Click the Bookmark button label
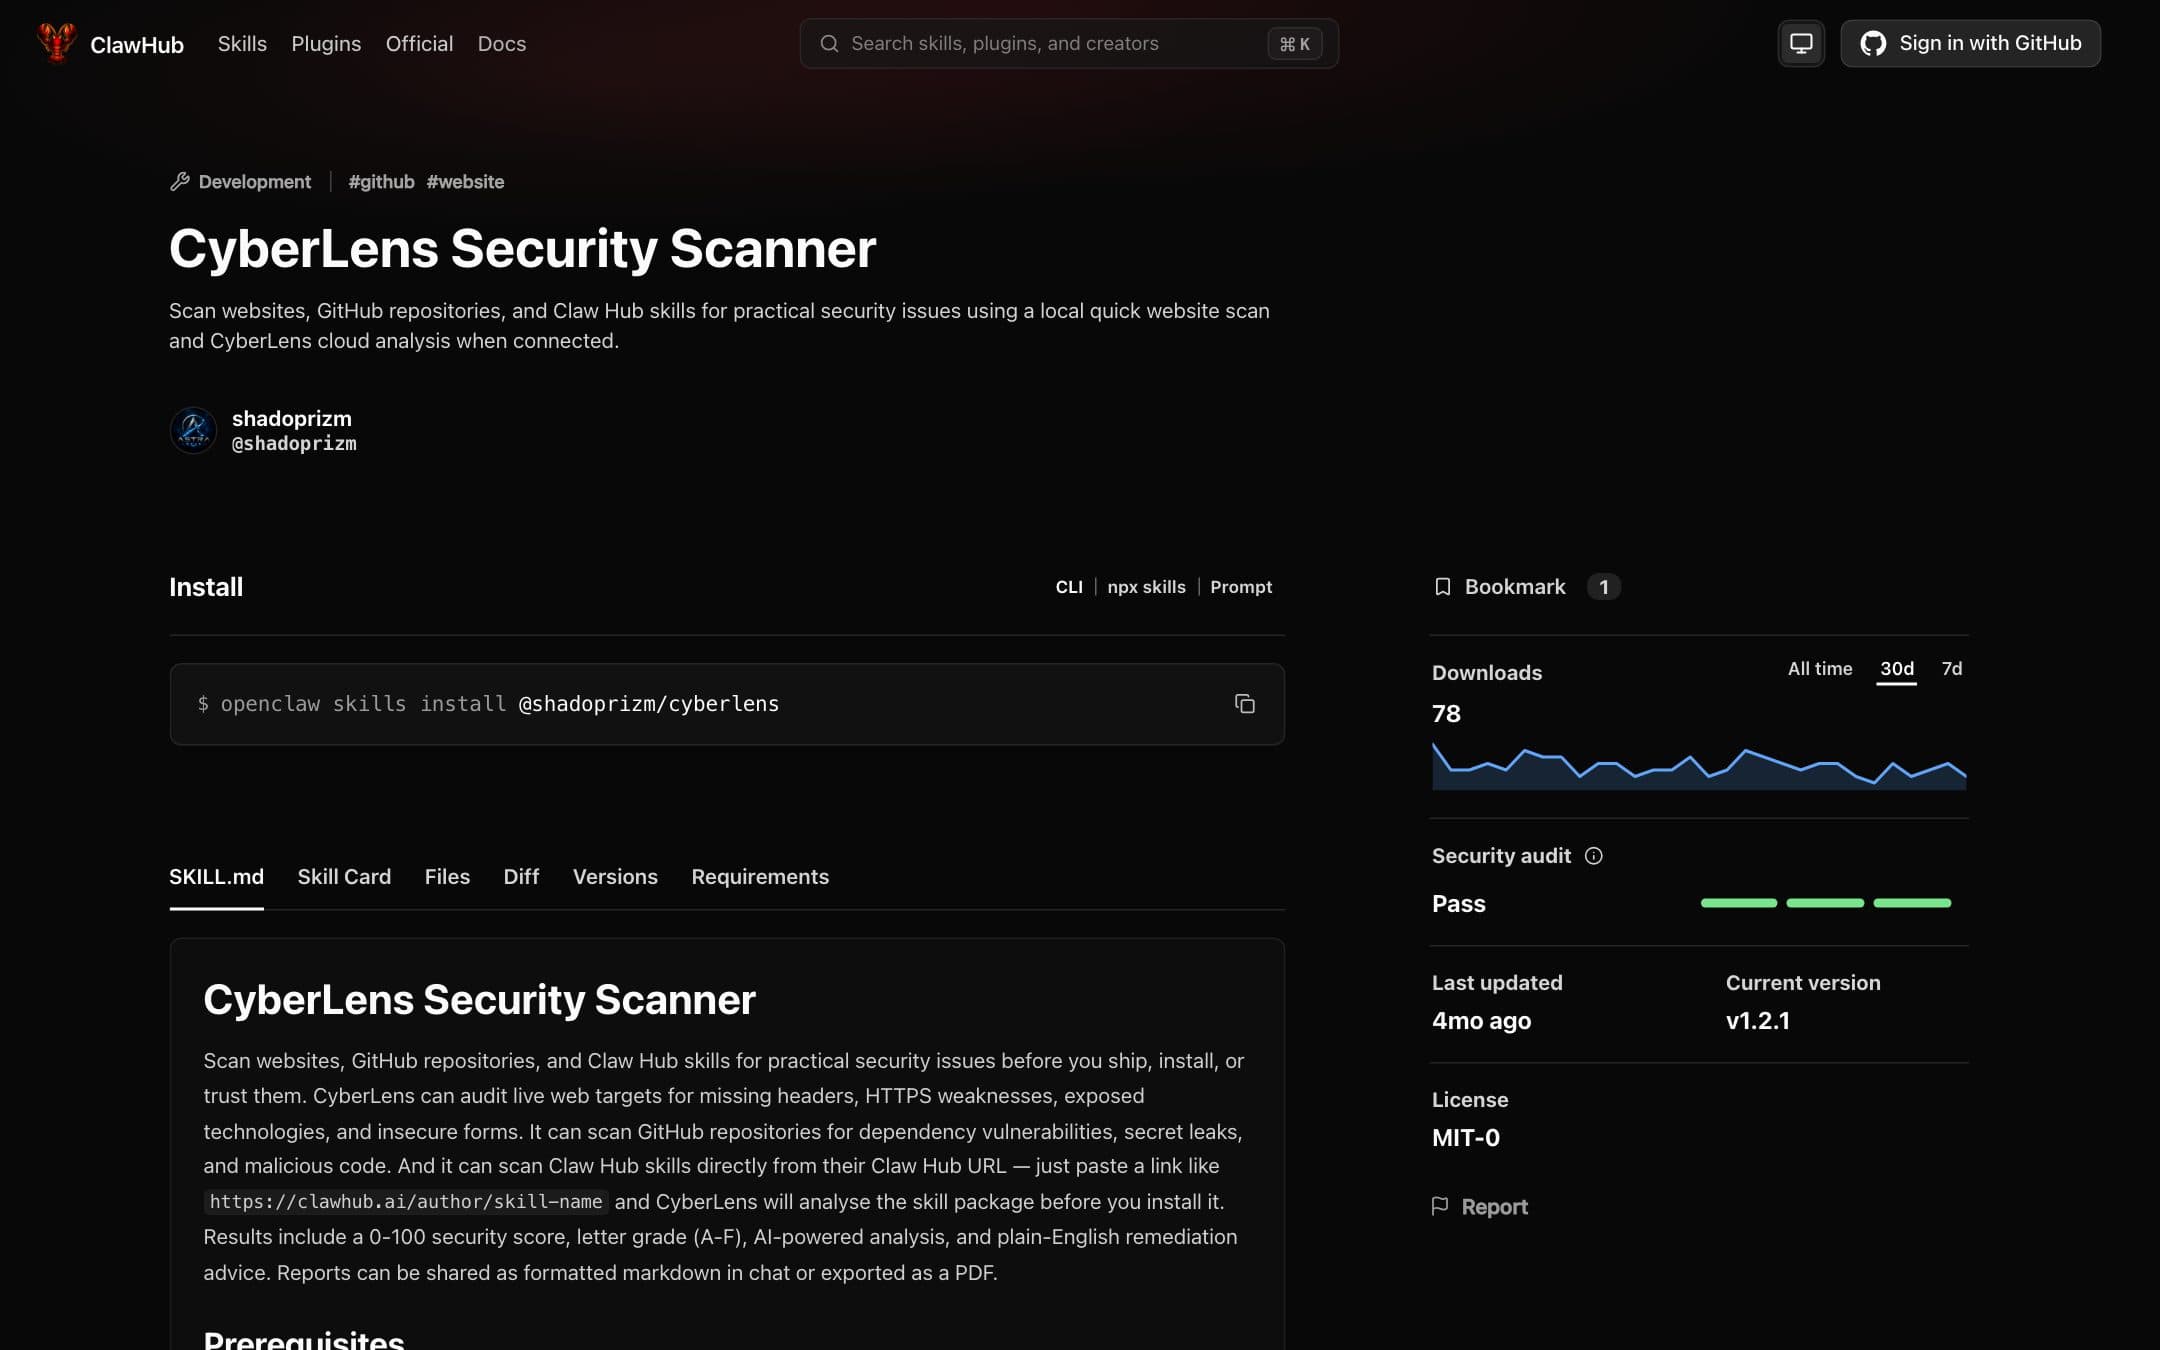Viewport: 2160px width, 1350px height. 1515,587
